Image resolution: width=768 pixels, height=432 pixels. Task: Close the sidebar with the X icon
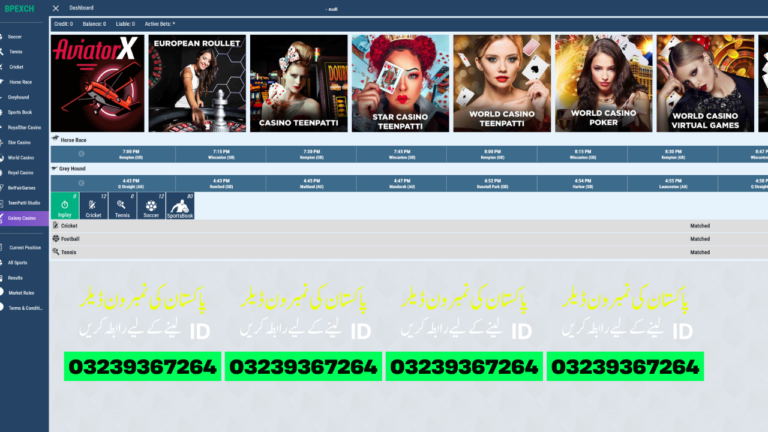(55, 8)
